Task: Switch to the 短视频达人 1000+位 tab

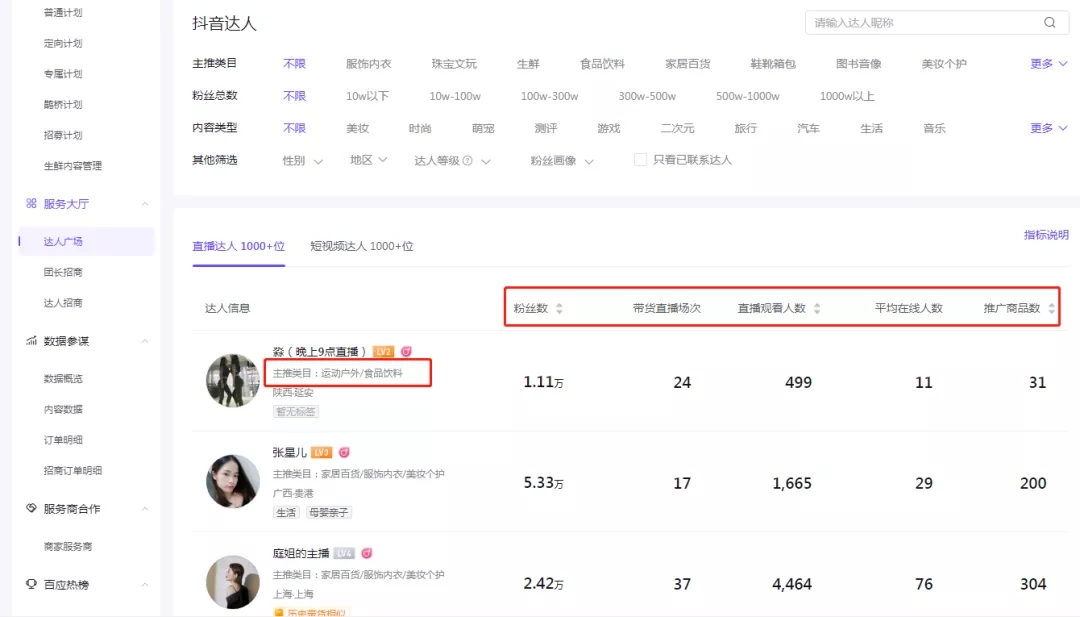Action: point(362,246)
